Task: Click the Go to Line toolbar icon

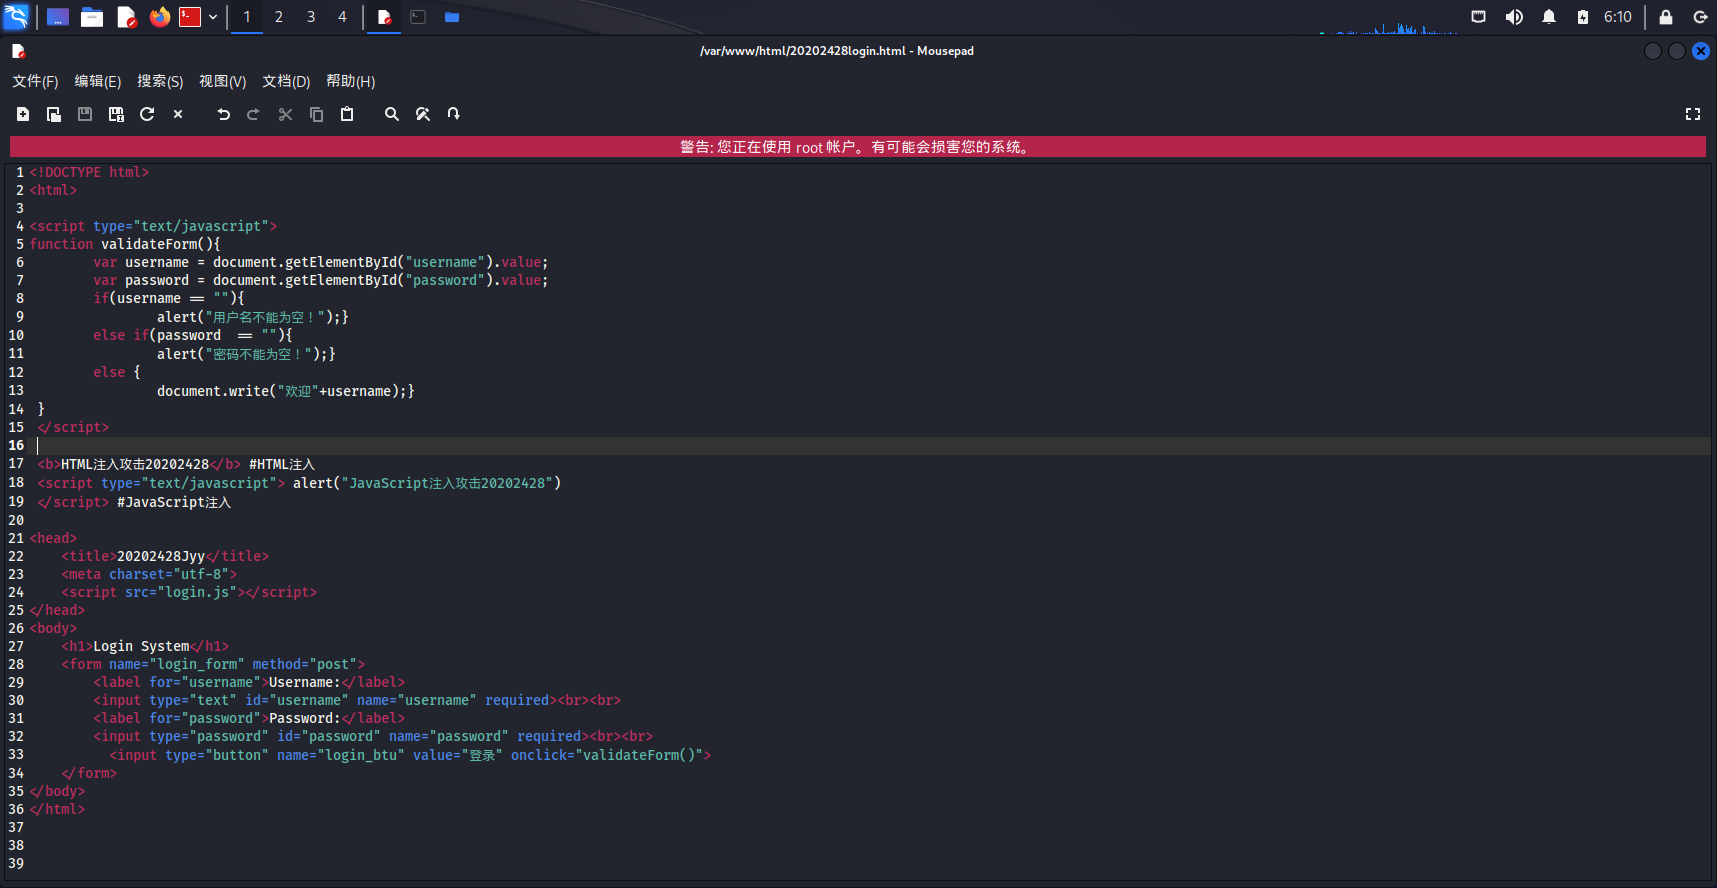Action: (x=454, y=114)
